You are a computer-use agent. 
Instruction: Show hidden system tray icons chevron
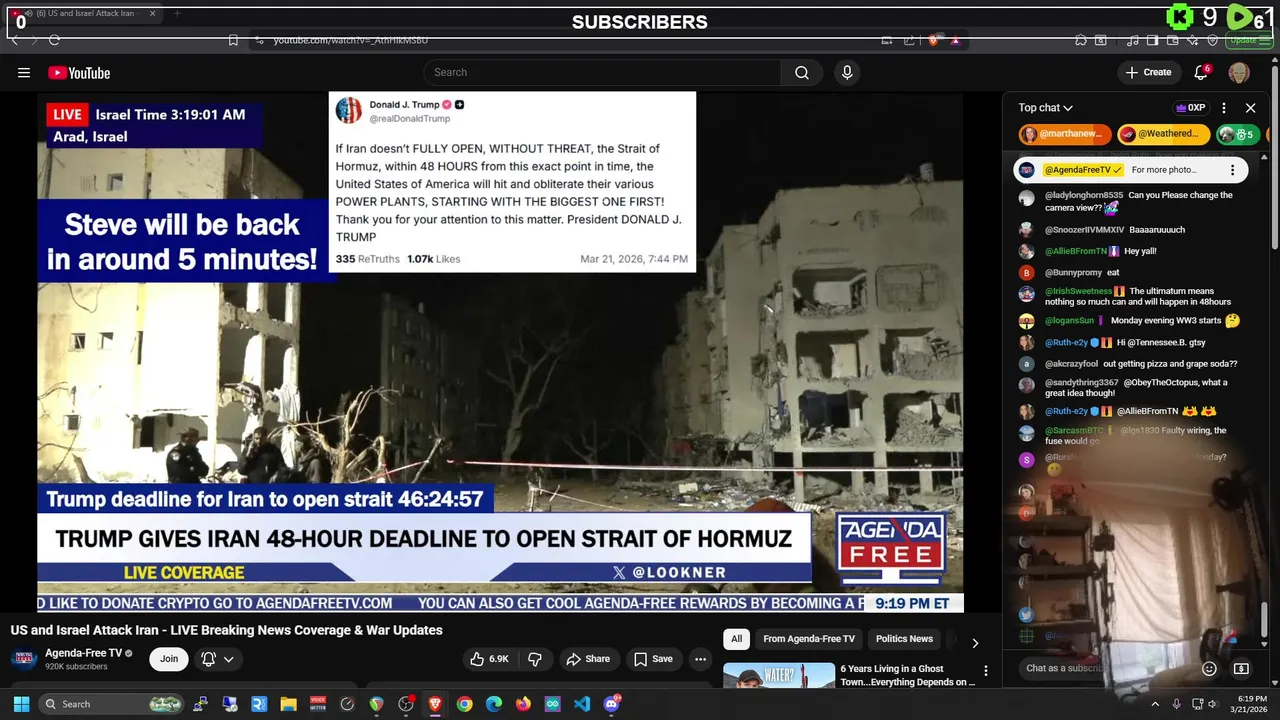(1154, 704)
